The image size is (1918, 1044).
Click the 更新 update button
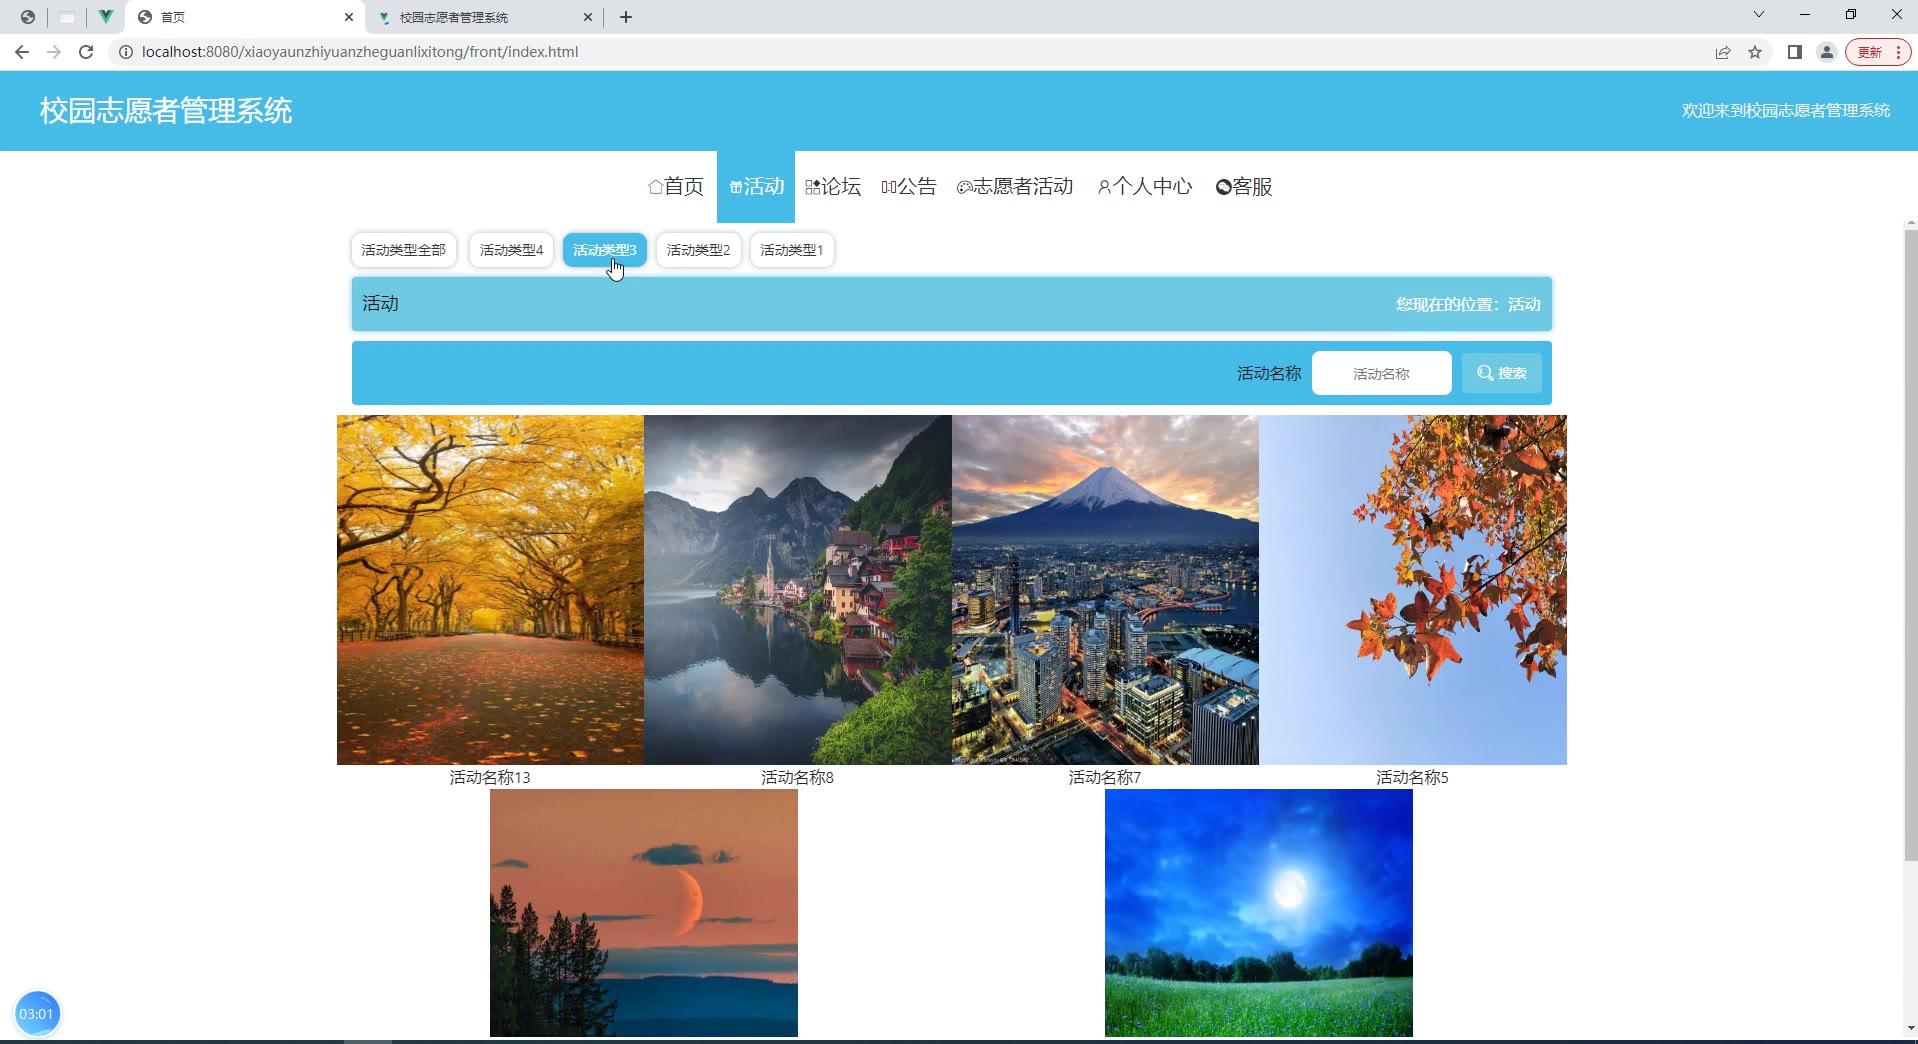coord(1870,52)
